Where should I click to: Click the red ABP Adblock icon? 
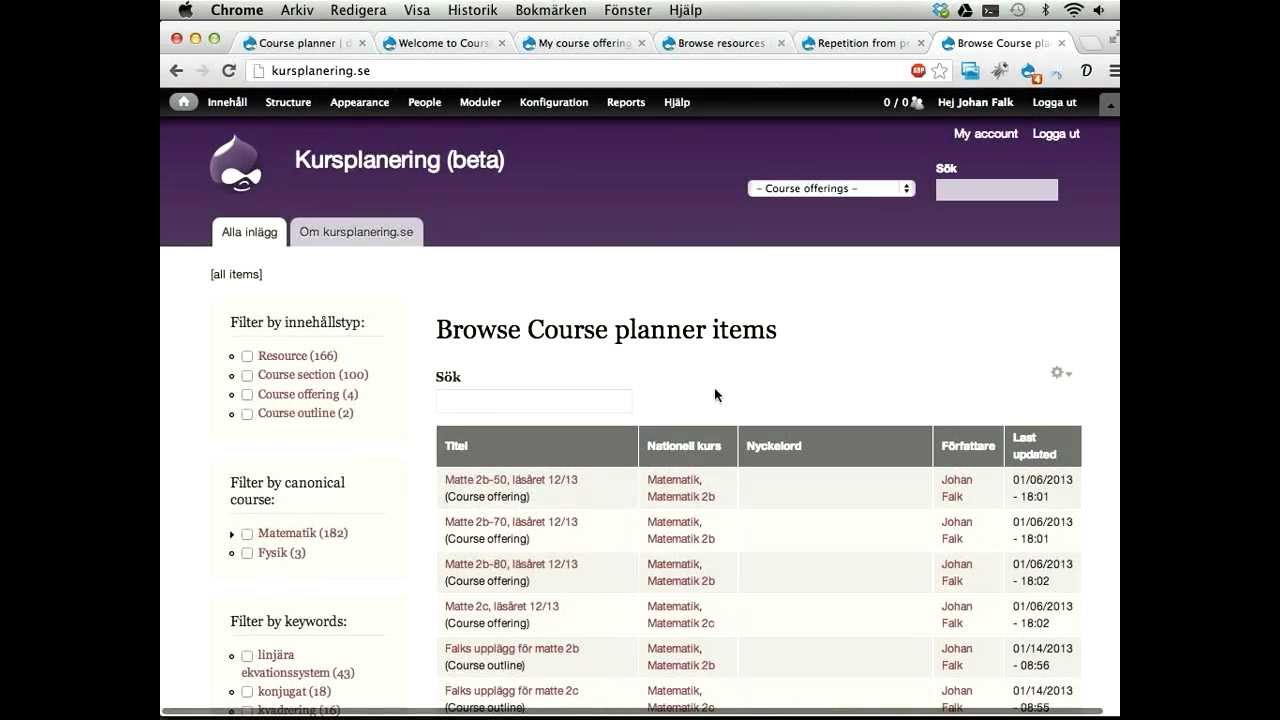coord(918,71)
